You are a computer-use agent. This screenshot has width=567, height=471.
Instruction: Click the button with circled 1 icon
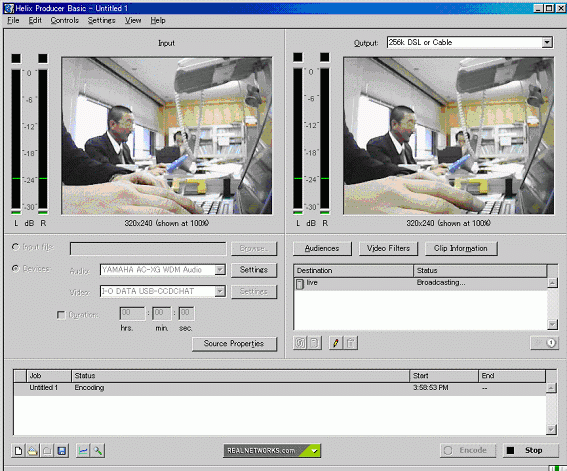544,343
